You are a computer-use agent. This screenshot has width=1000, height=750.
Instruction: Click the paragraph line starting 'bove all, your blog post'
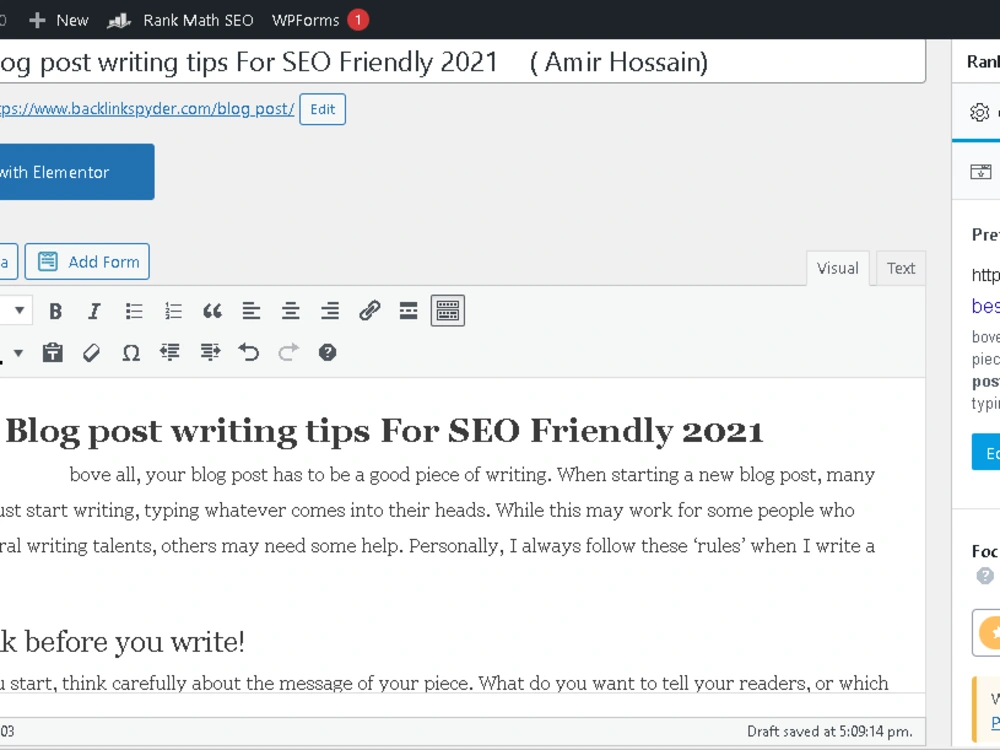[x=472, y=475]
